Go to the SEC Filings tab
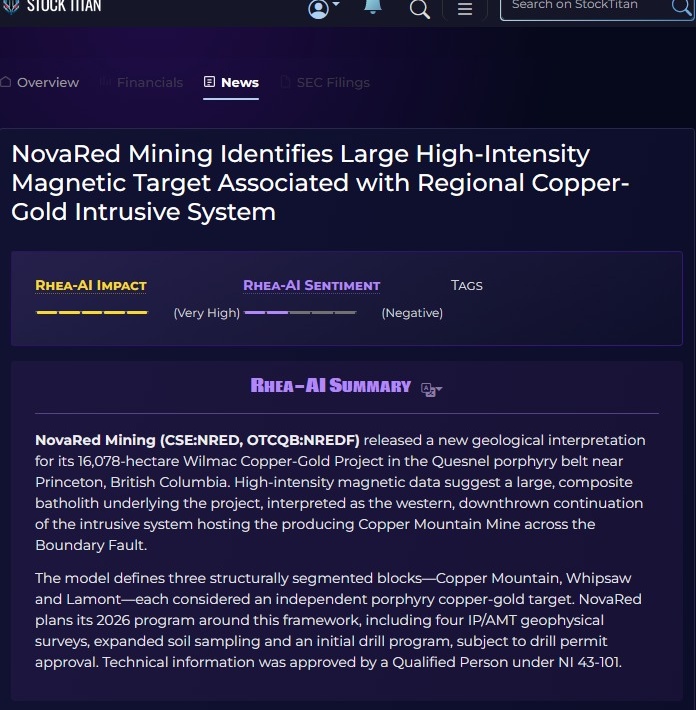 click(x=325, y=82)
